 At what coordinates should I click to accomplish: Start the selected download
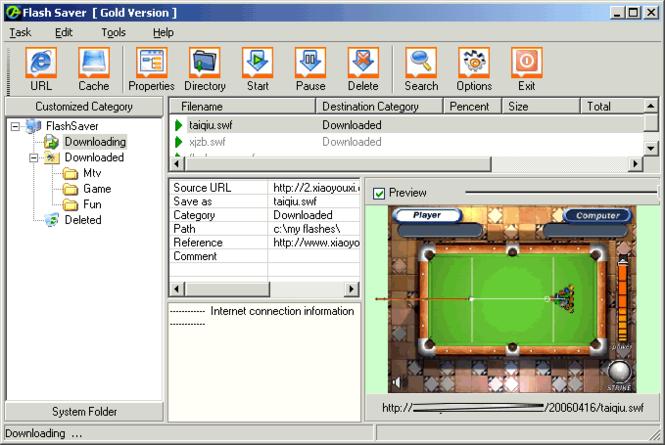pos(257,70)
